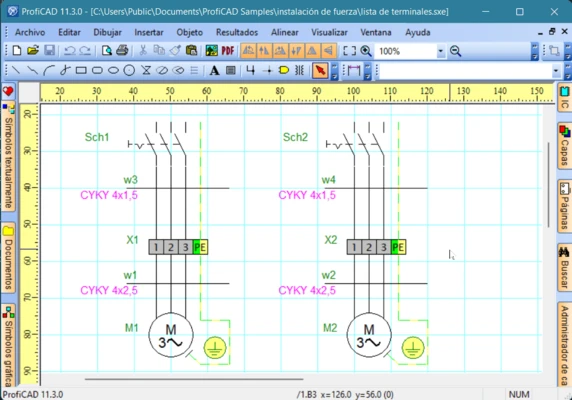Click the zoom to fit page icon
The height and width of the screenshot is (400, 572).
pos(349,51)
